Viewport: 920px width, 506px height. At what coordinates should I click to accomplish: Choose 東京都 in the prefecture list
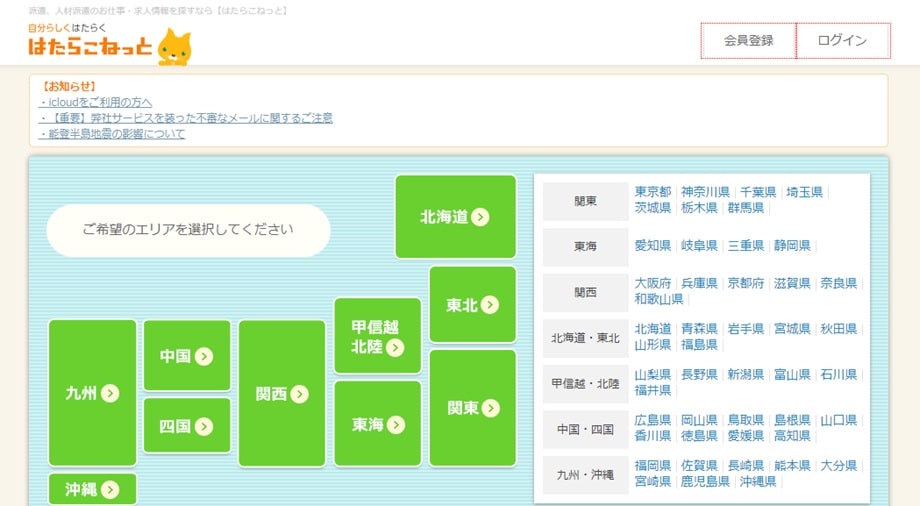click(653, 192)
